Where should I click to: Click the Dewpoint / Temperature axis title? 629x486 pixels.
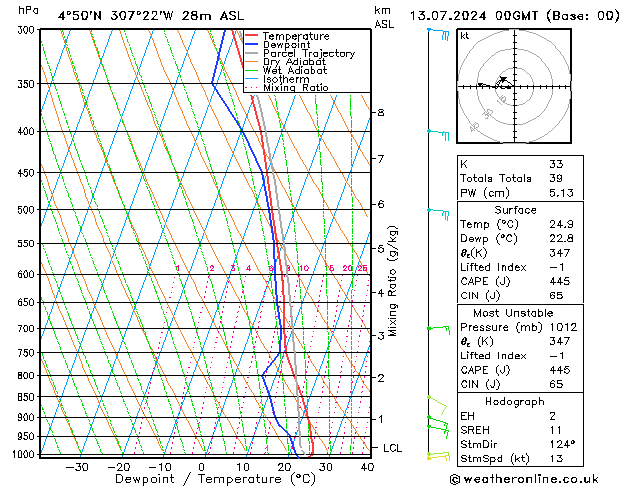[215, 479]
